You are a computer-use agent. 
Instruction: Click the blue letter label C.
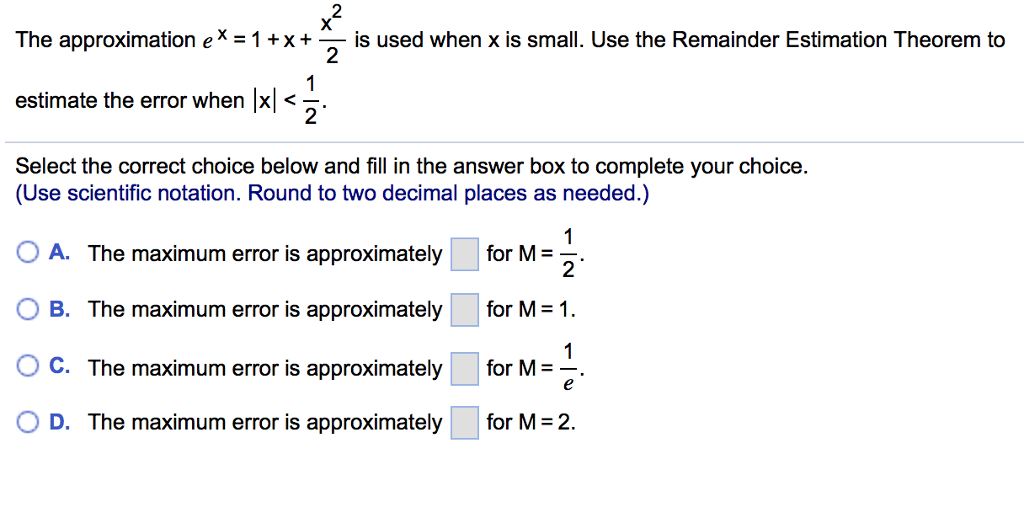tap(60, 367)
